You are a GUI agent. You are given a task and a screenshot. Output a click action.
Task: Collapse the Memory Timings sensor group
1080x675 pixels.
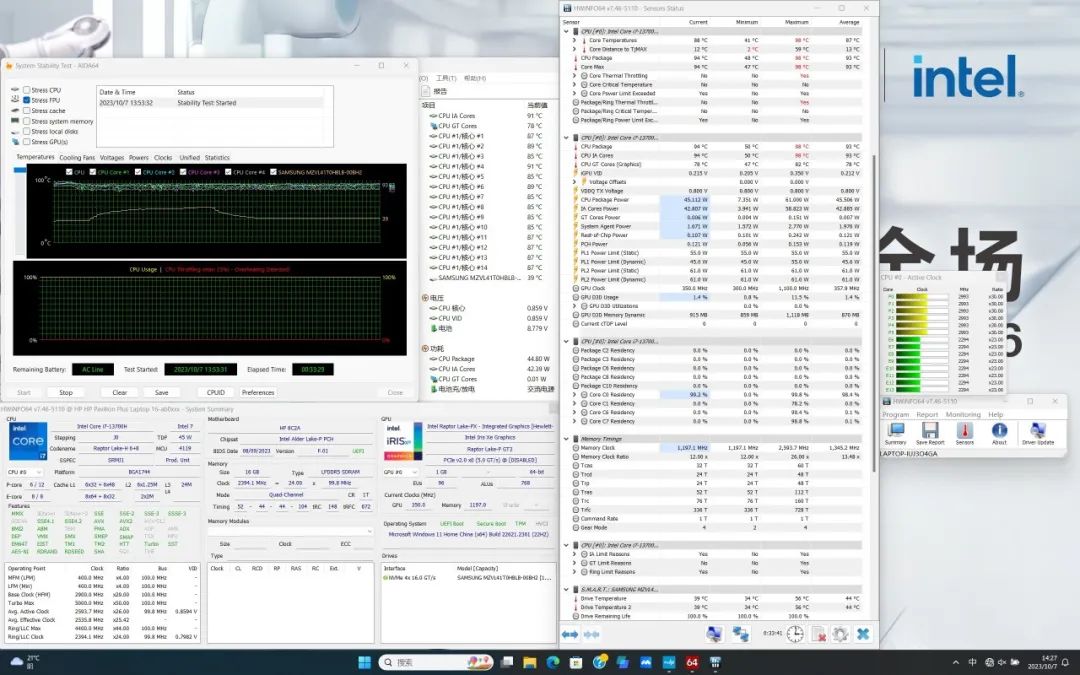(567, 438)
